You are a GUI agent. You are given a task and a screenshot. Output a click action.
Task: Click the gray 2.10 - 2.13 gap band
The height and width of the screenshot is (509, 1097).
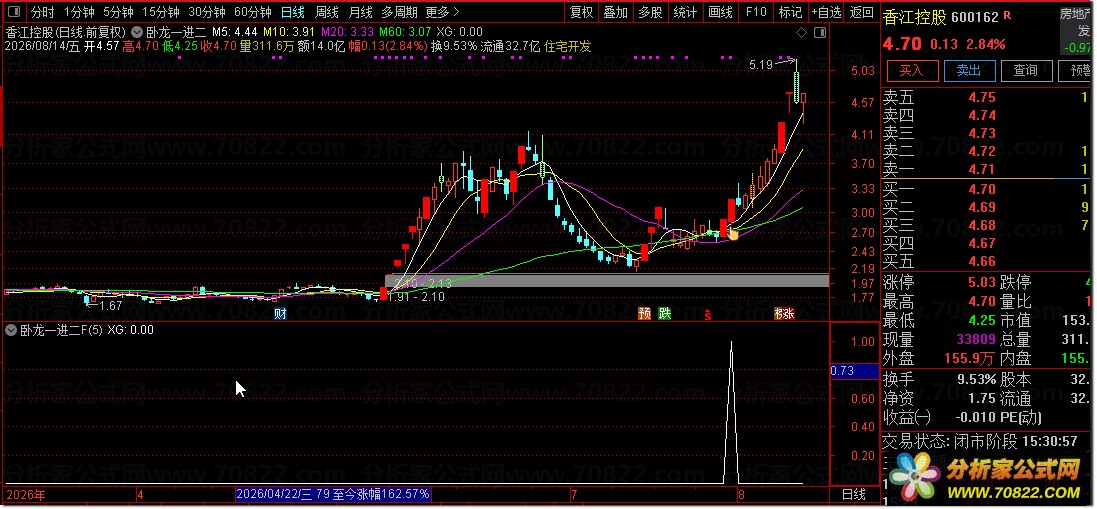tap(607, 280)
